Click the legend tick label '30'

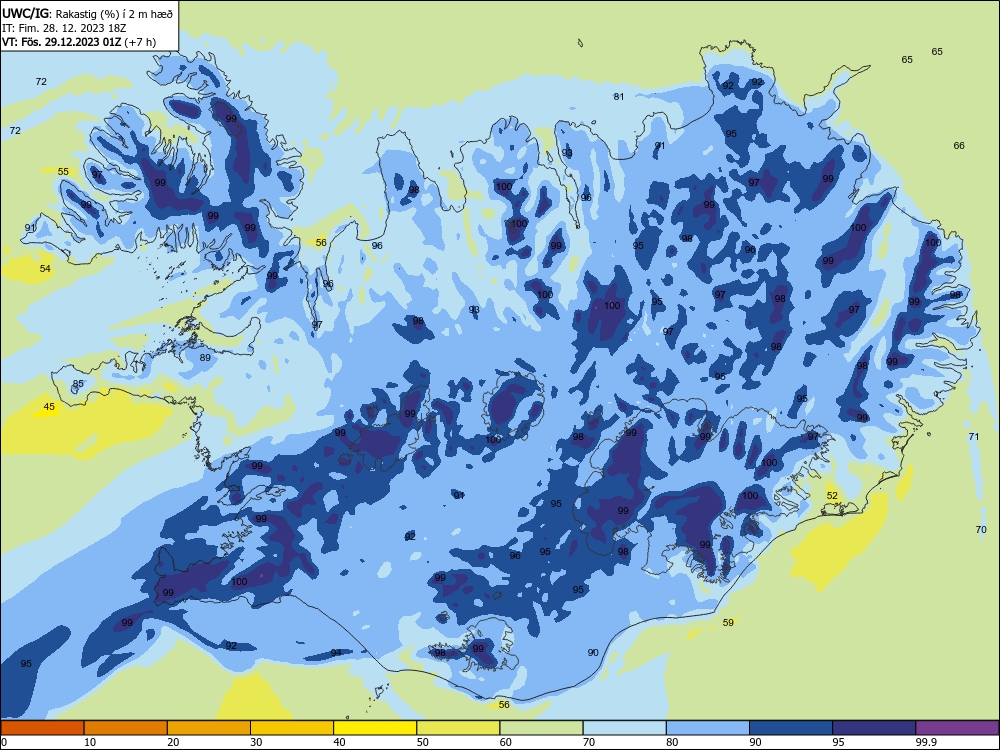pos(256,742)
